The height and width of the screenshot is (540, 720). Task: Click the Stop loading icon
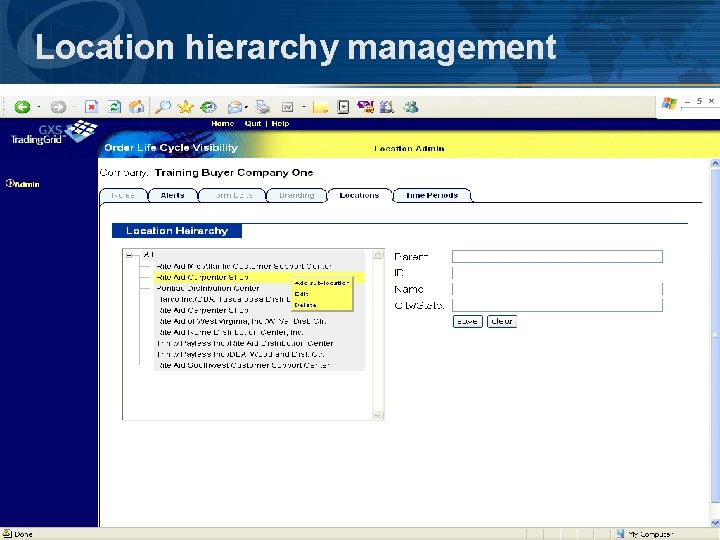[91, 107]
